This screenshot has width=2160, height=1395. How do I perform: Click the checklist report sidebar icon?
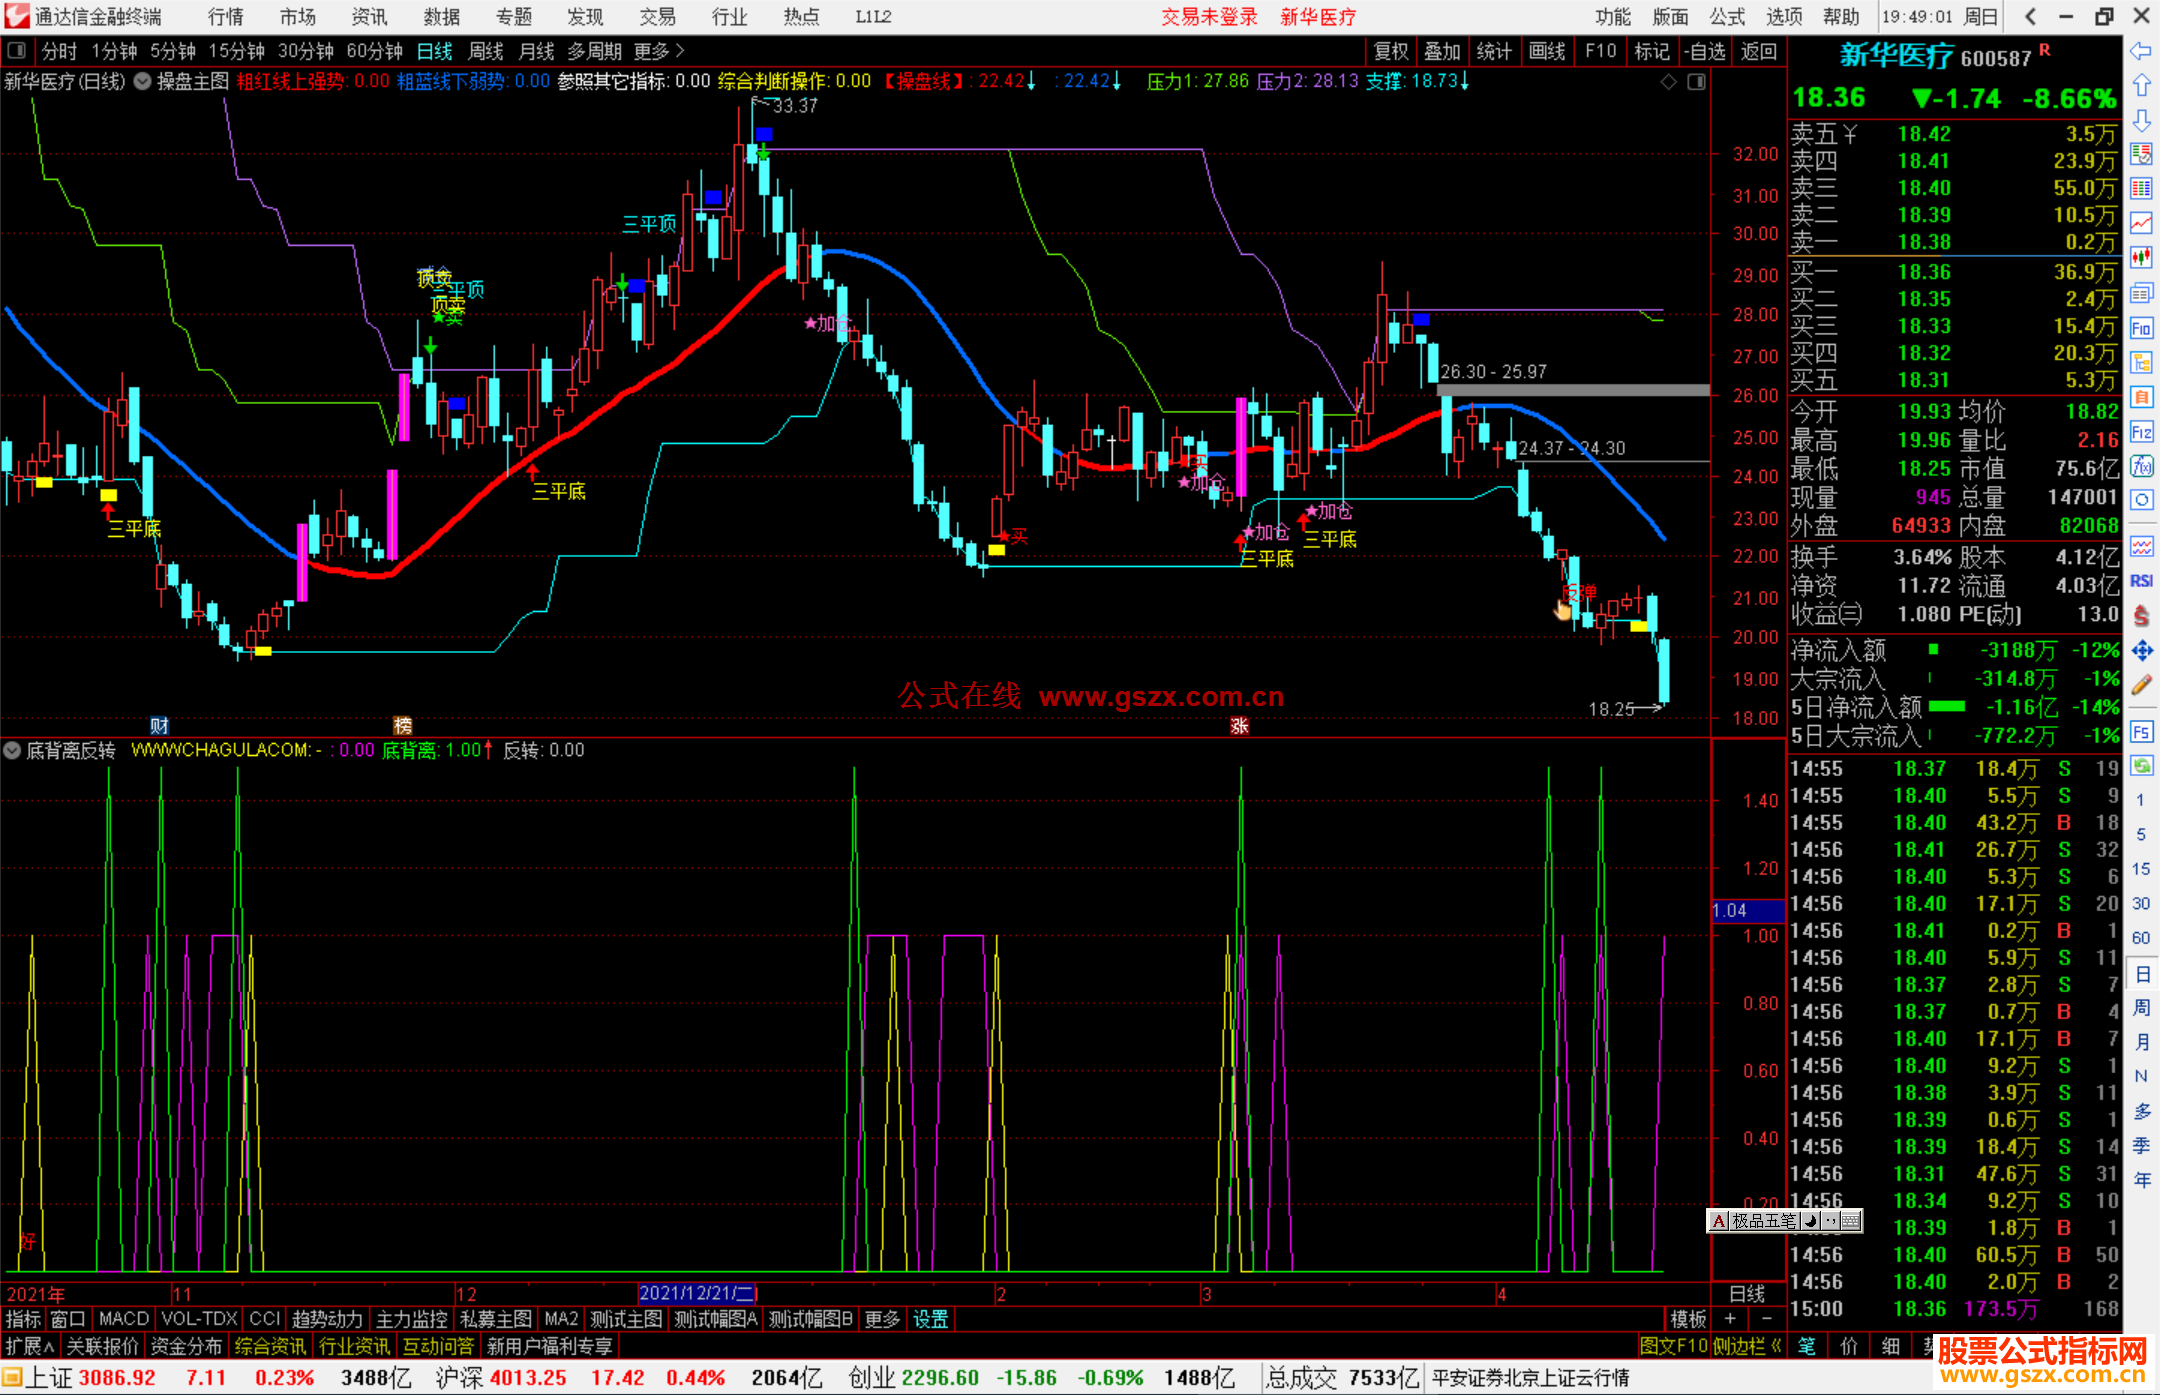(2141, 154)
